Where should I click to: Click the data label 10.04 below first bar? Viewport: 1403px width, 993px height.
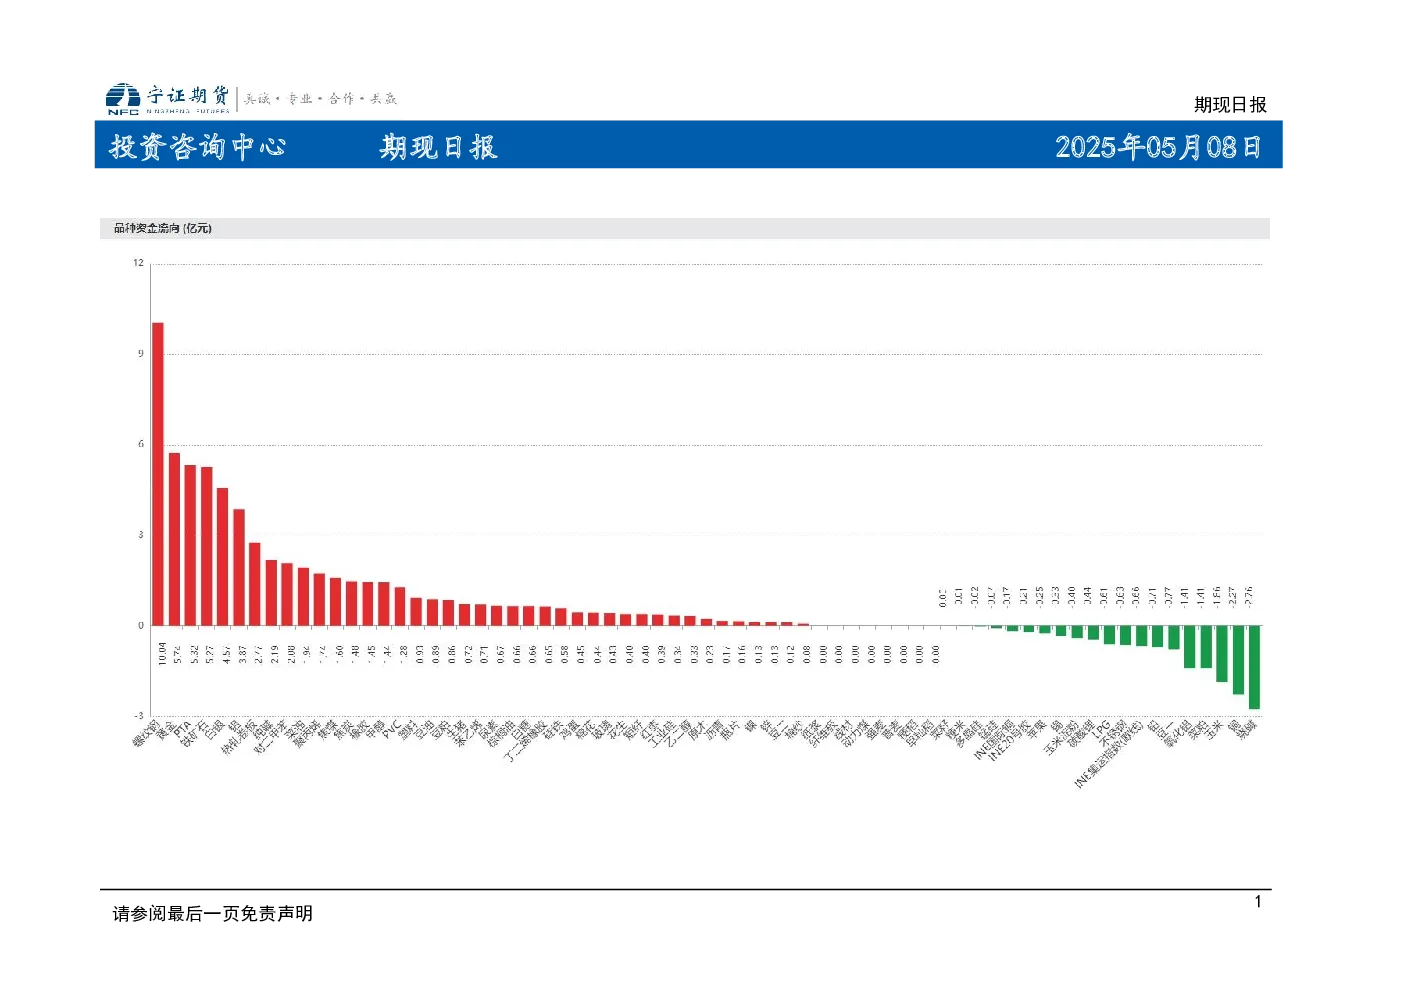click(x=161, y=654)
